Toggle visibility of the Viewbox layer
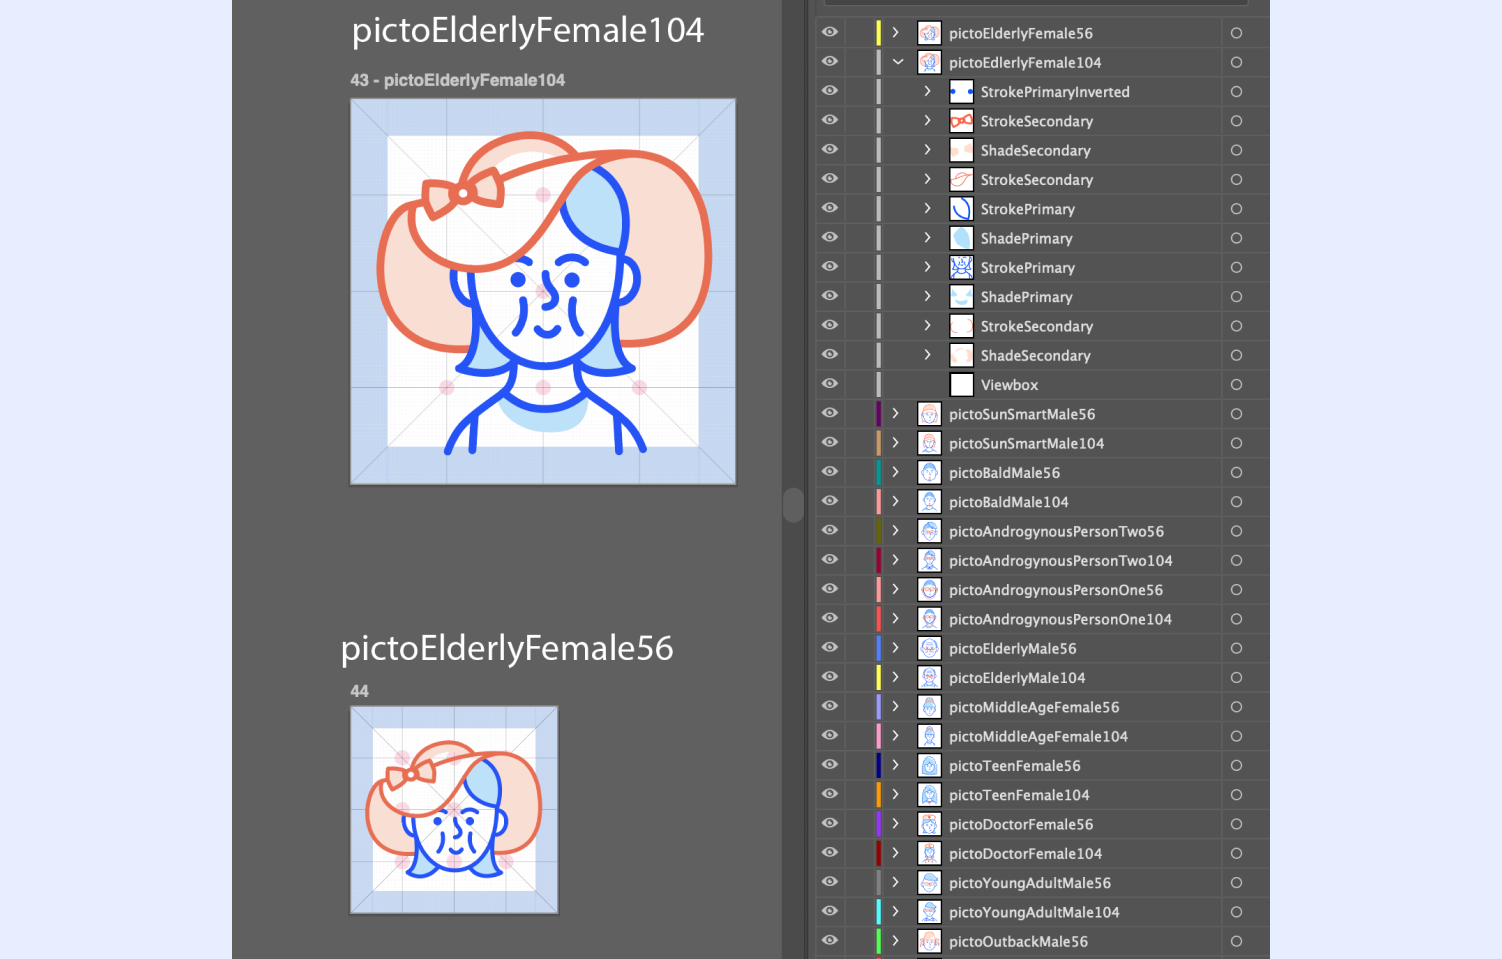The width and height of the screenshot is (1502, 959). coord(829,384)
